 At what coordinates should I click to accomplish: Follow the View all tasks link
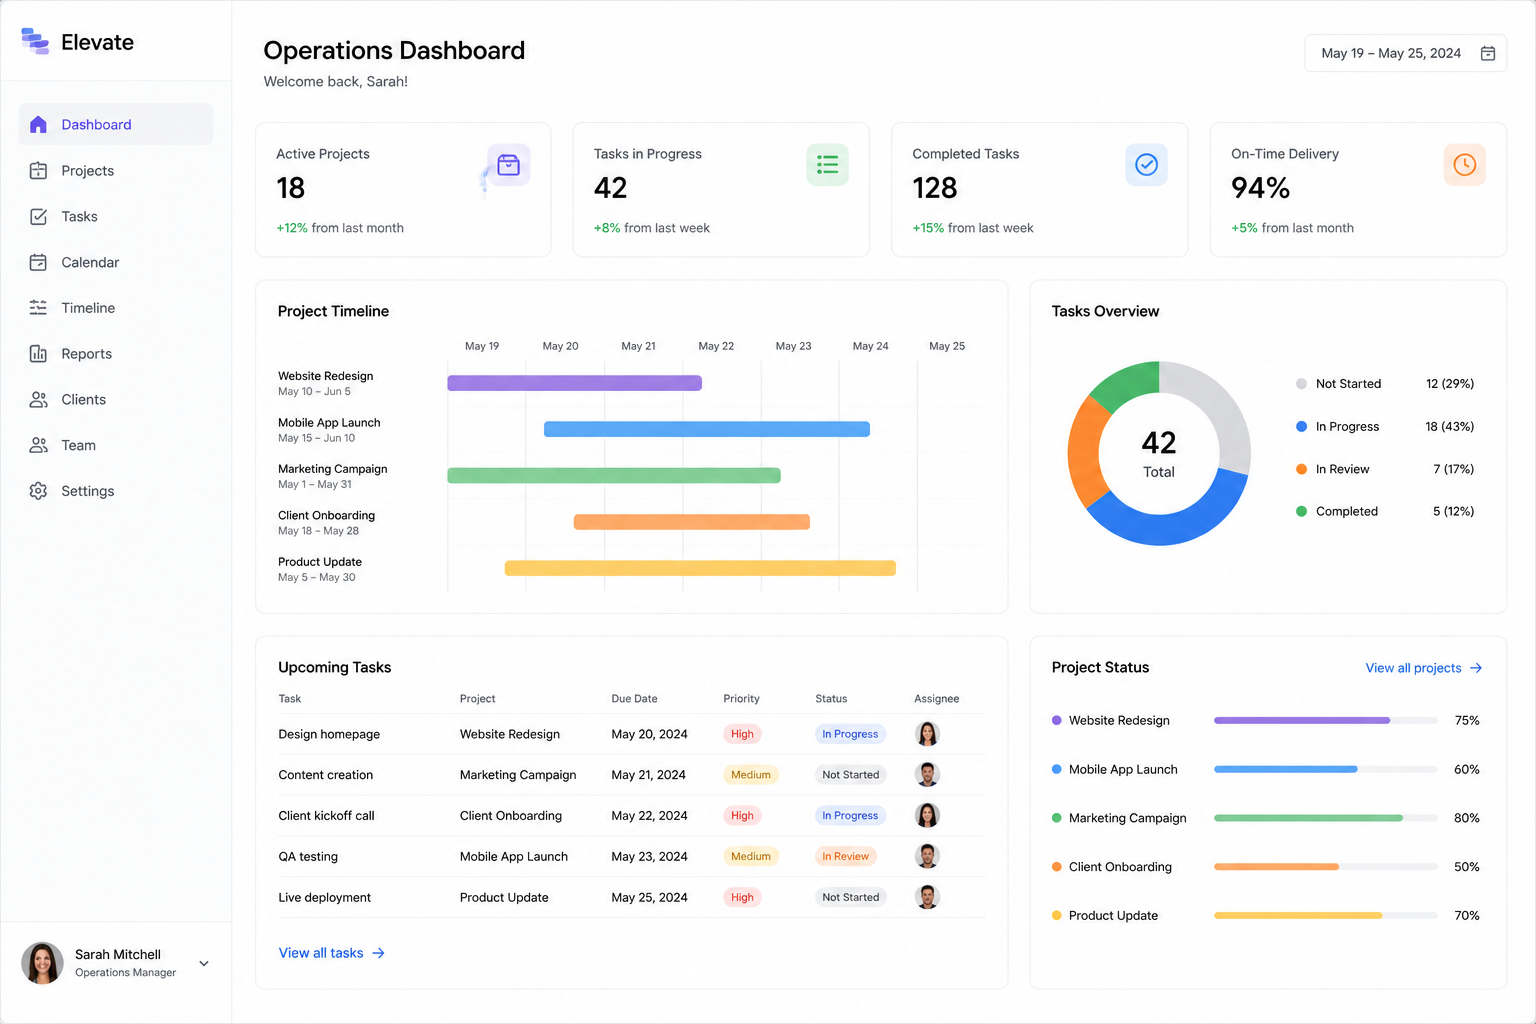coord(331,953)
